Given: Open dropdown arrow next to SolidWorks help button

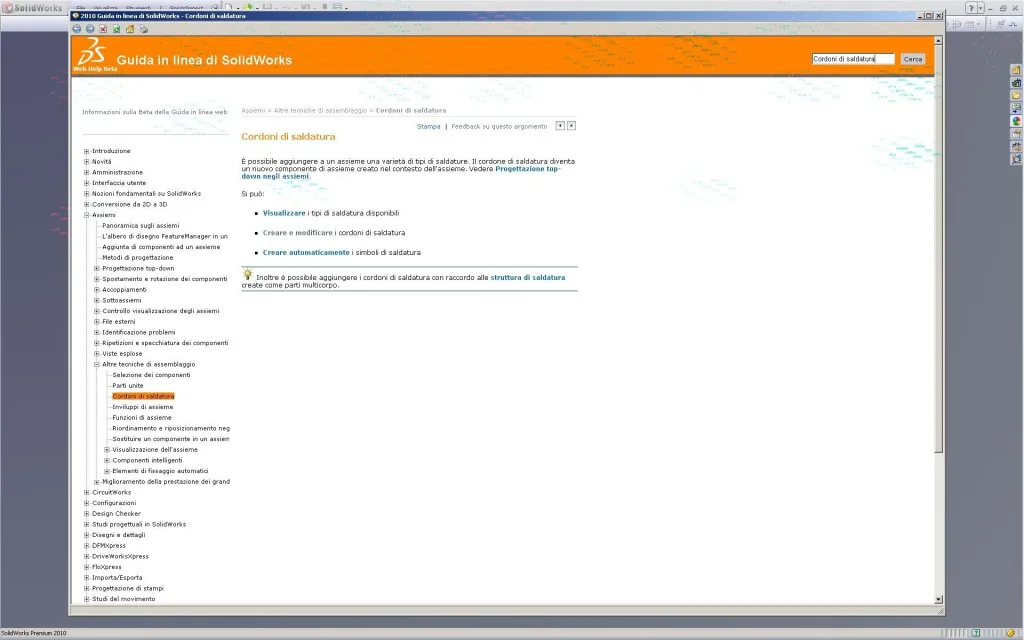Looking at the screenshot, I should [x=980, y=8].
